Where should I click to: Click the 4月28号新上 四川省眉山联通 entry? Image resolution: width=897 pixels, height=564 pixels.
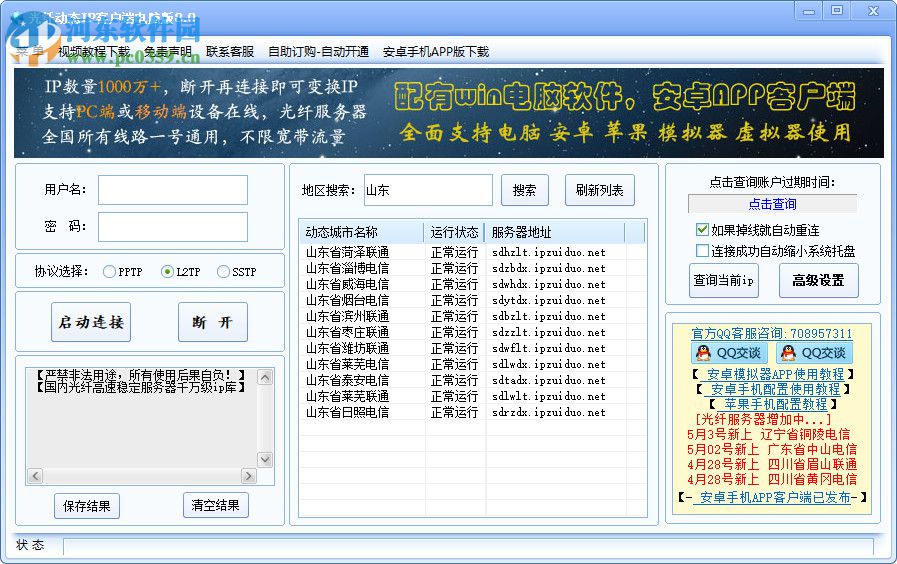click(772, 464)
